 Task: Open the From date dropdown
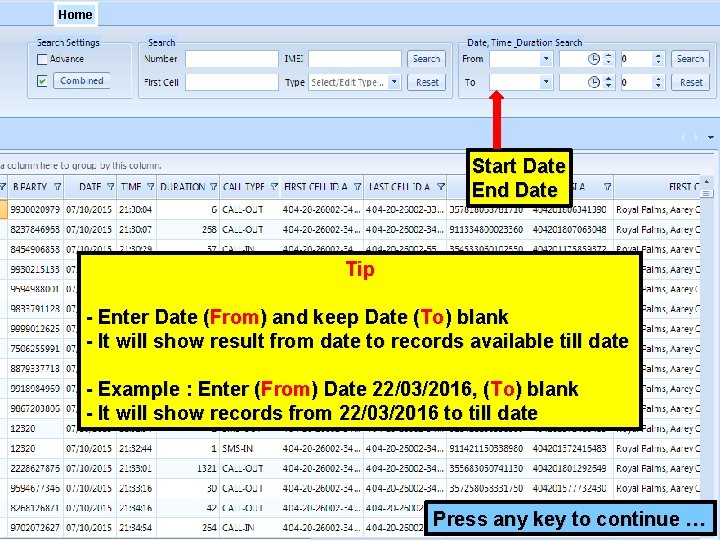[546, 59]
